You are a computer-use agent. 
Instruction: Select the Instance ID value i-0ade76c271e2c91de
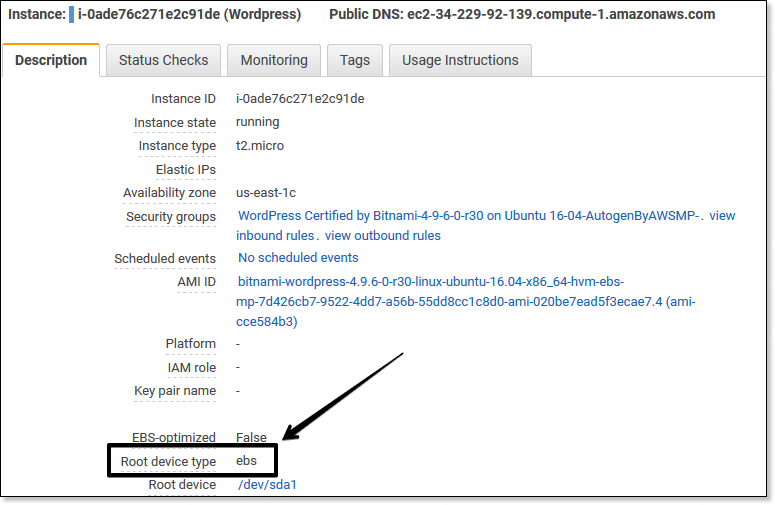(300, 99)
